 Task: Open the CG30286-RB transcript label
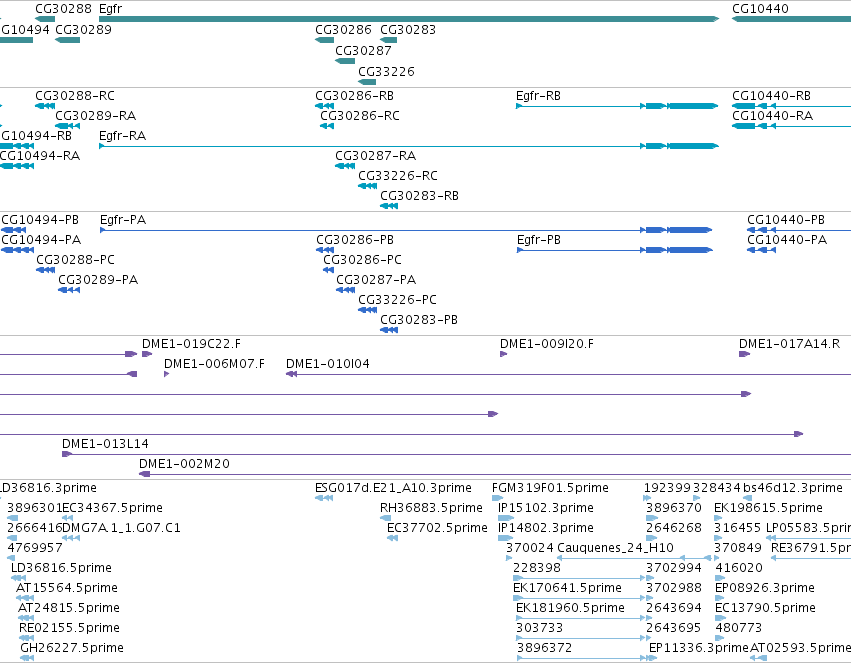[x=355, y=96]
